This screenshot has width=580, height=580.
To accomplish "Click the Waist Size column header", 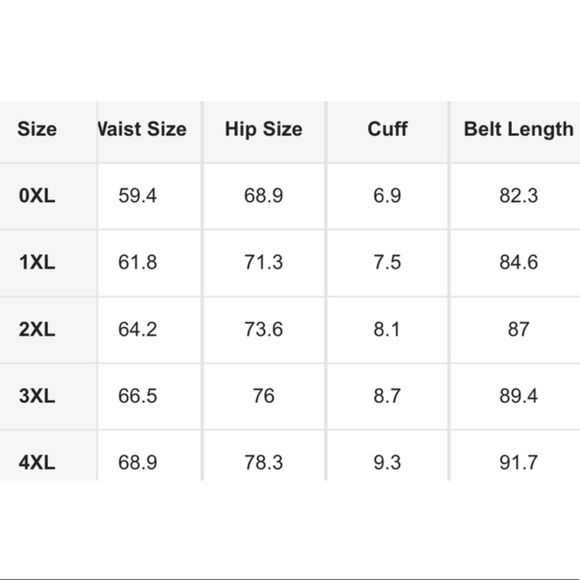I will (142, 129).
